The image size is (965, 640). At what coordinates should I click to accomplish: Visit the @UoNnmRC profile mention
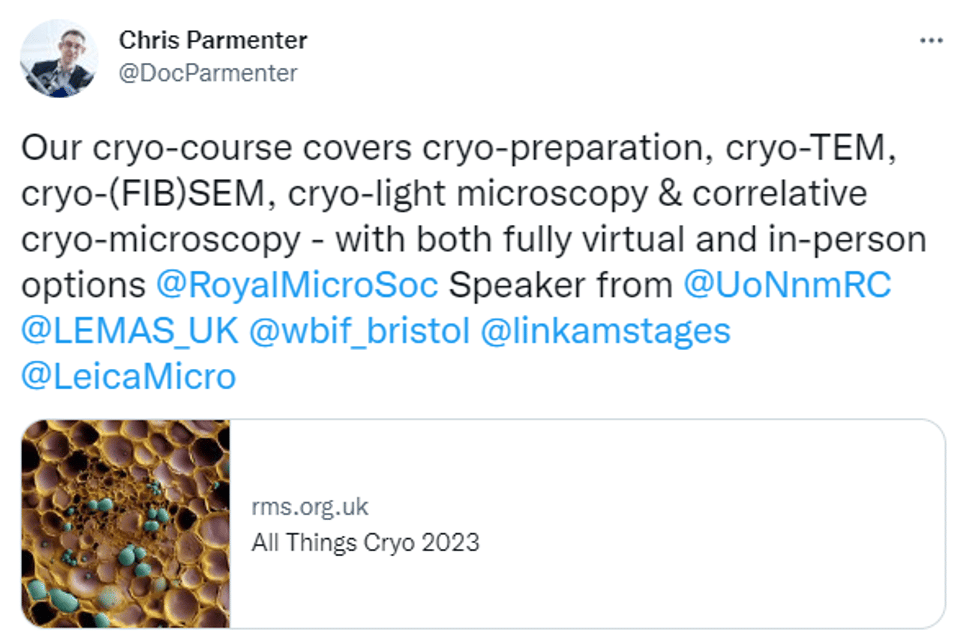tap(787, 285)
